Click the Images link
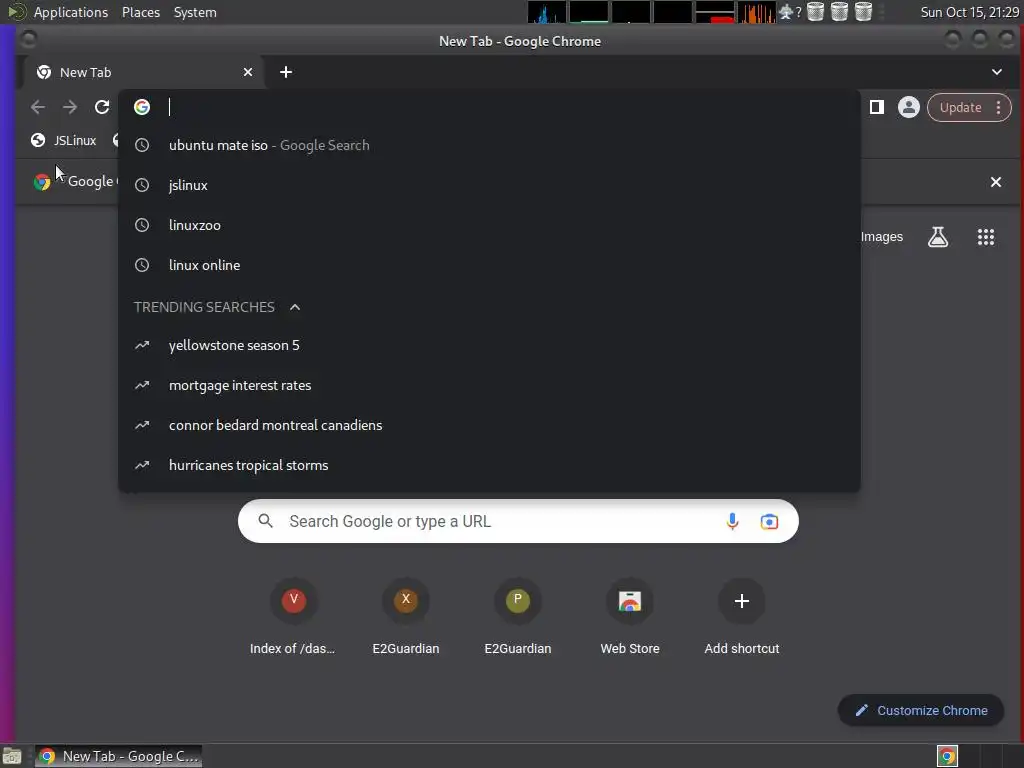 (882, 237)
